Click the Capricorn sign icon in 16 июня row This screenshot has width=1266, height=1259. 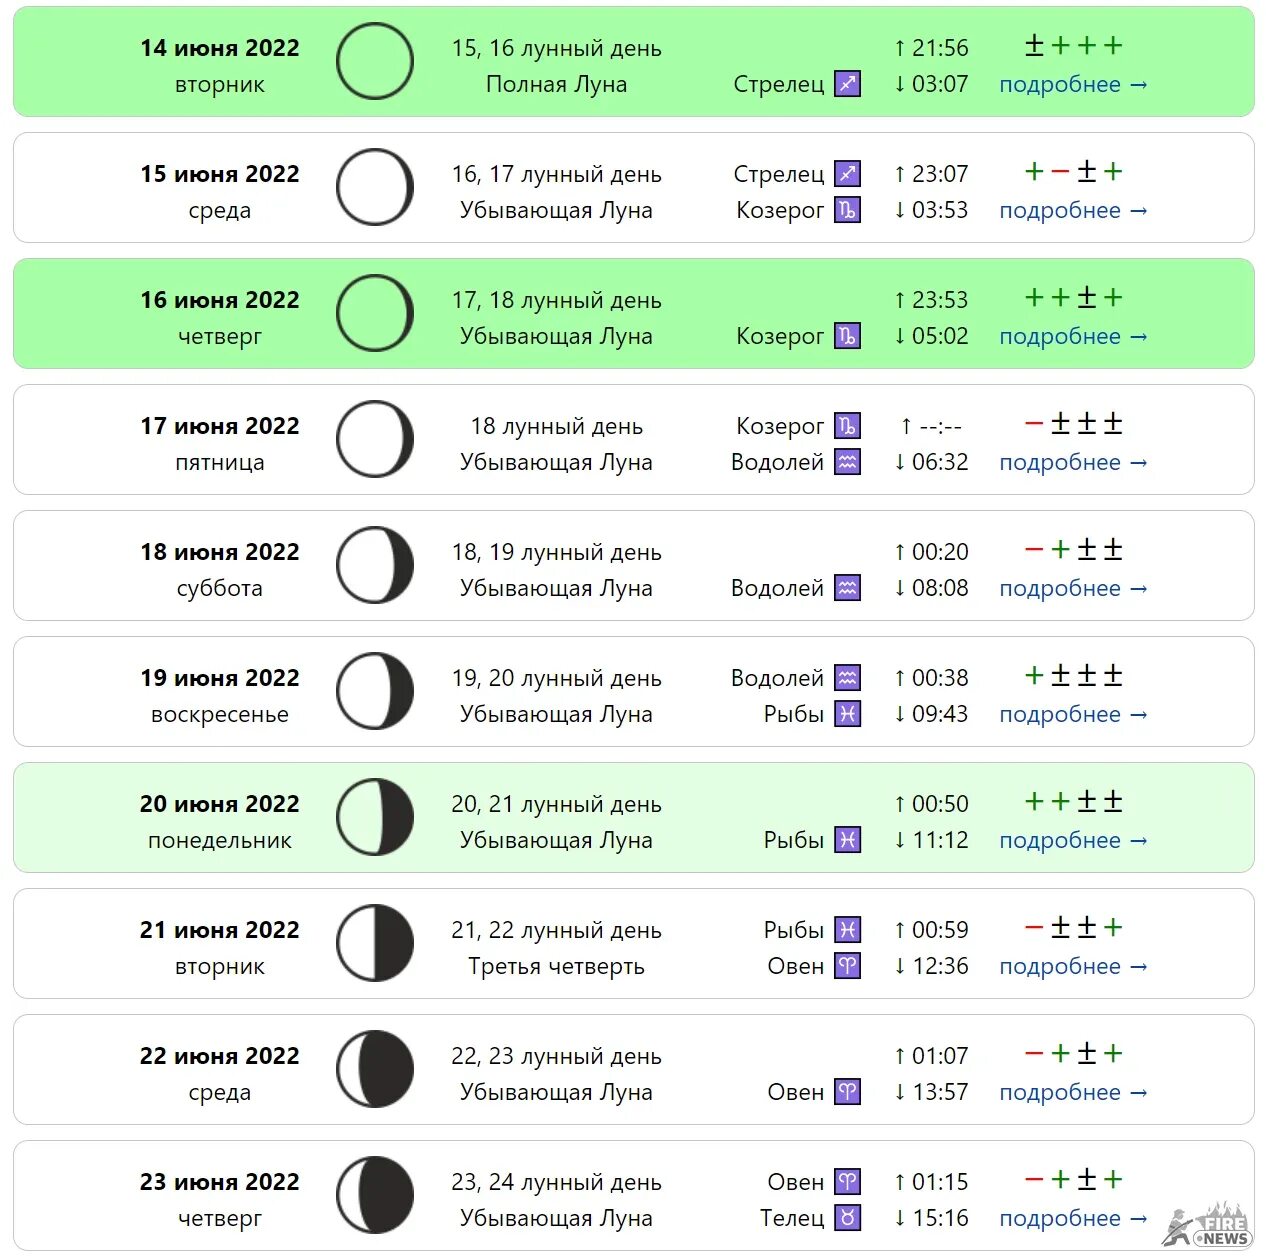click(x=848, y=336)
